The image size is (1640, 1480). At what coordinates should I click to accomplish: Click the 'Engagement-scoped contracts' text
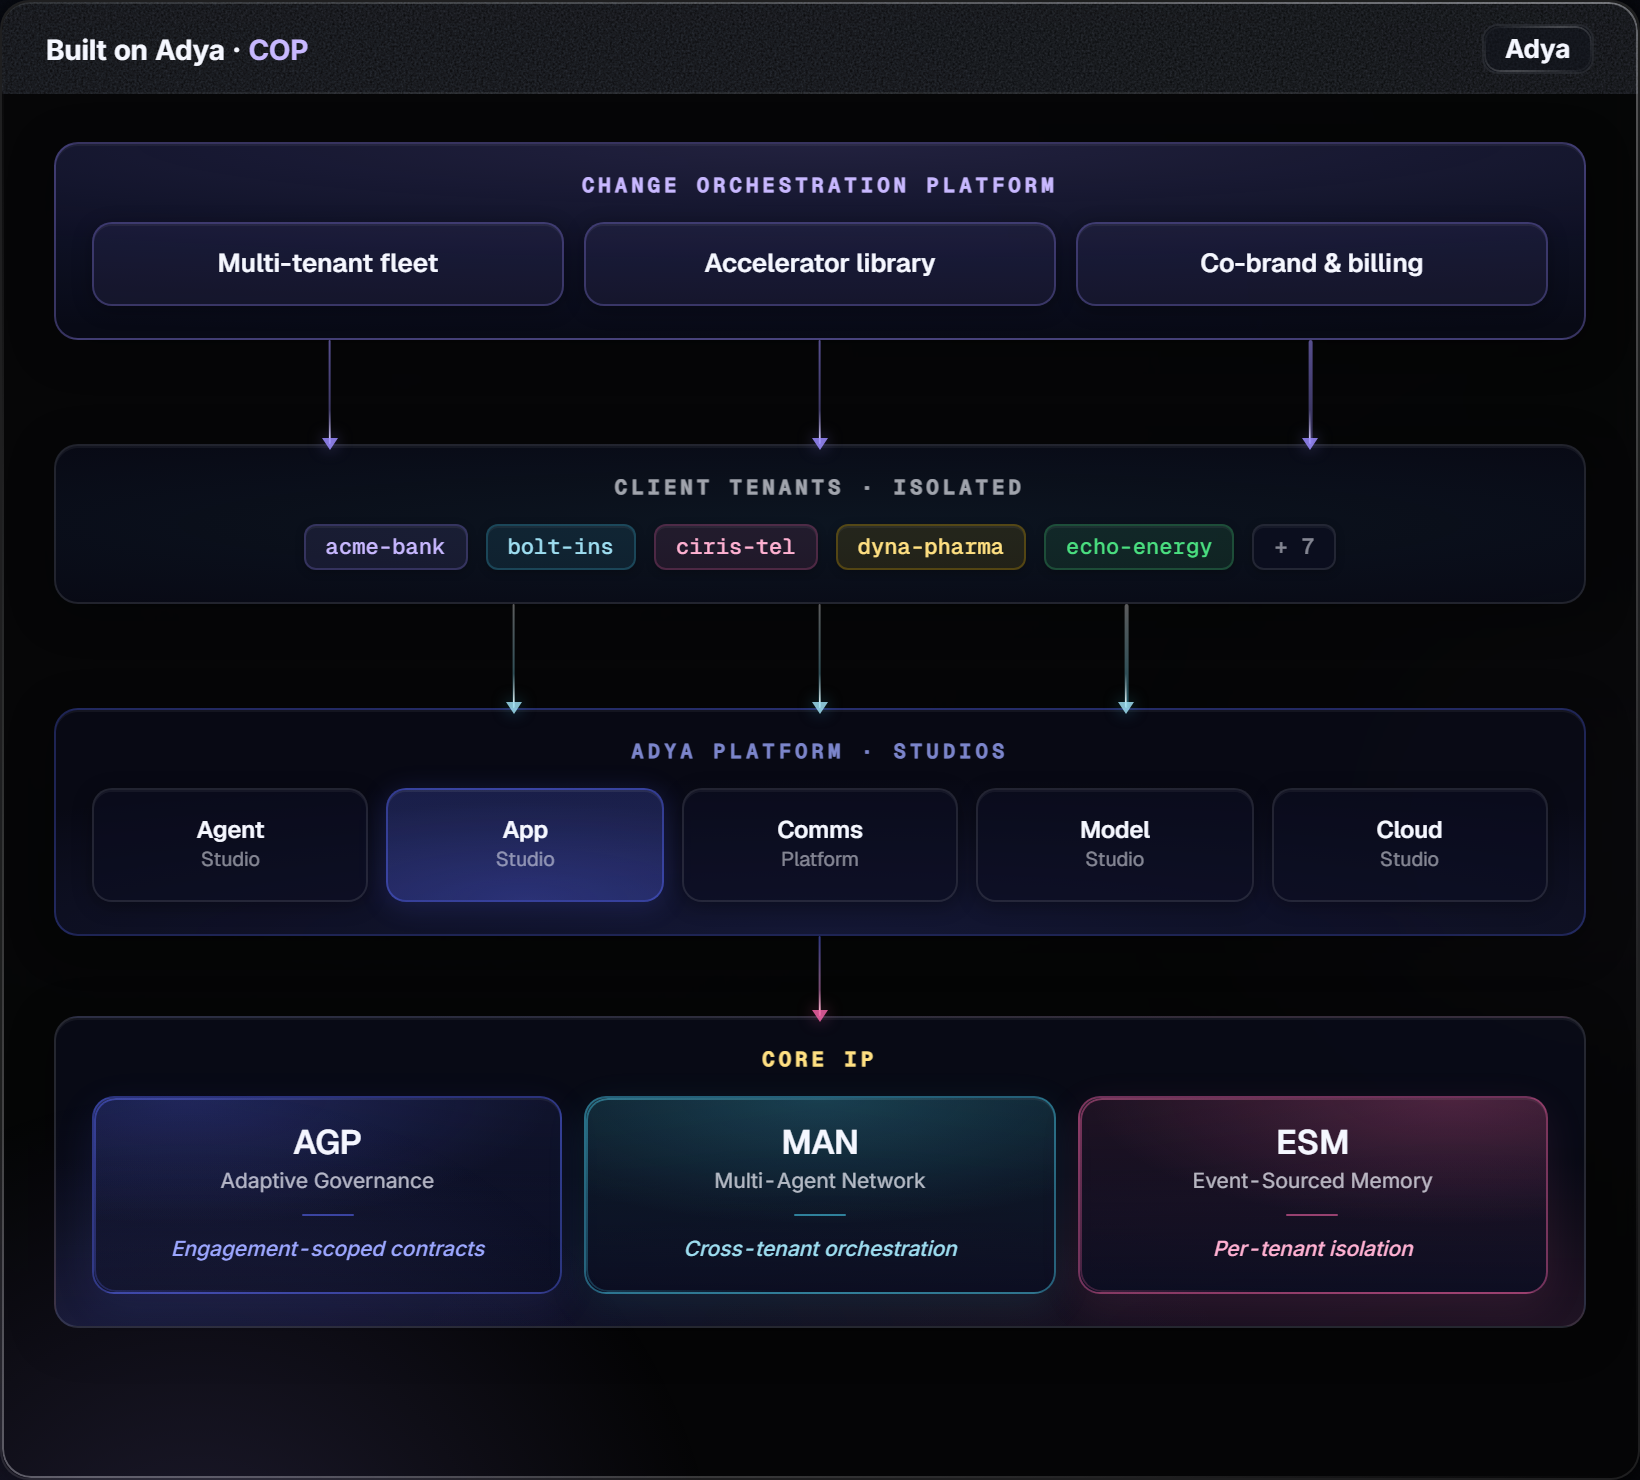[328, 1249]
